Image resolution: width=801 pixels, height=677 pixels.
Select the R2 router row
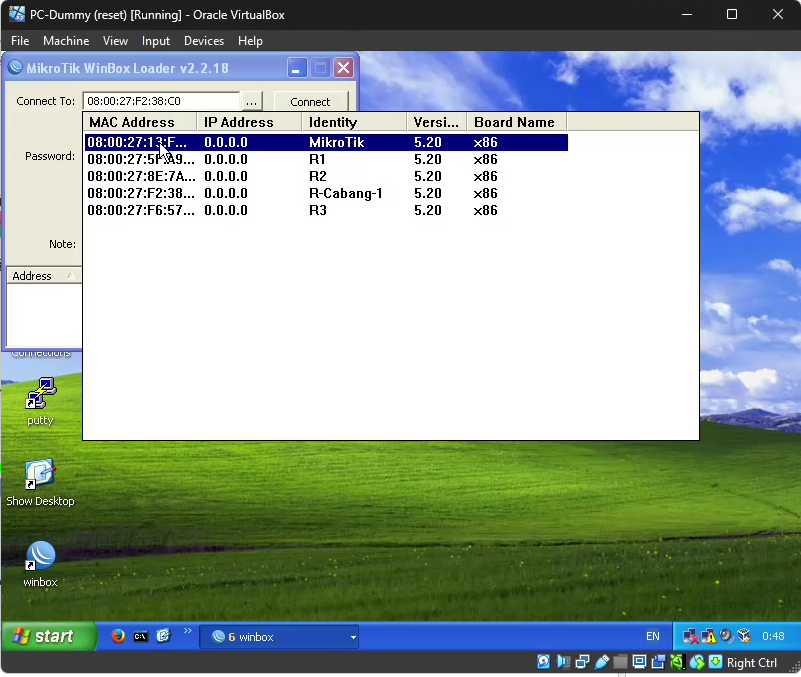click(326, 176)
